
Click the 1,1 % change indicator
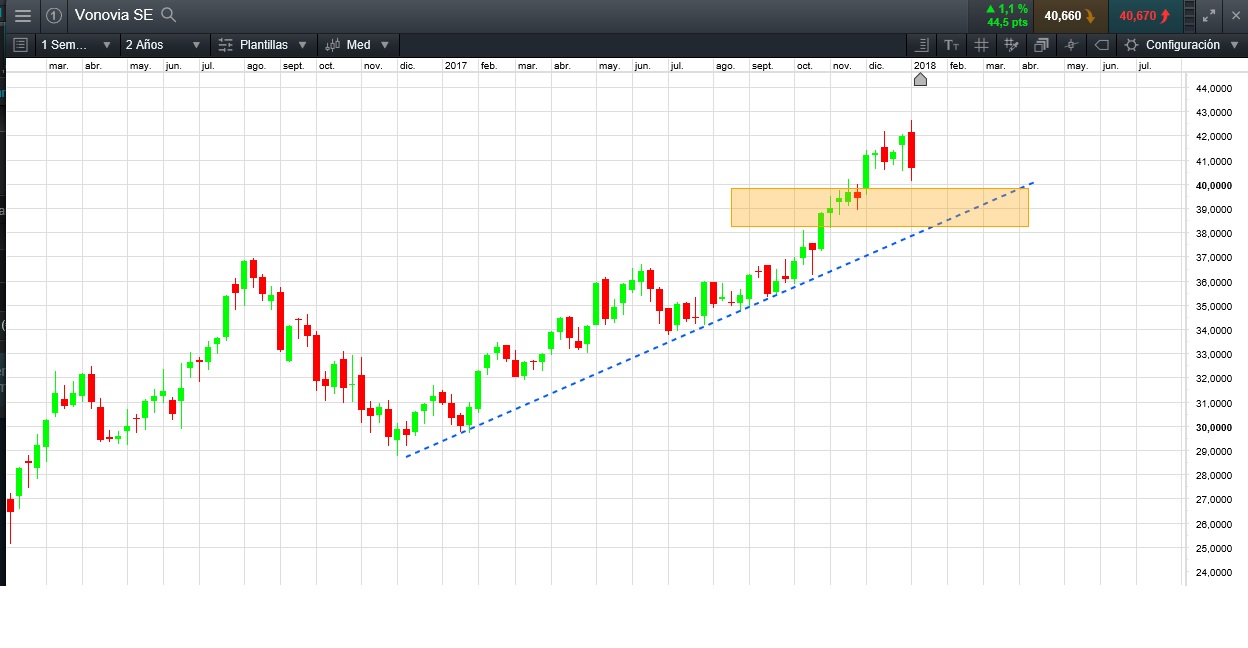click(x=1007, y=9)
